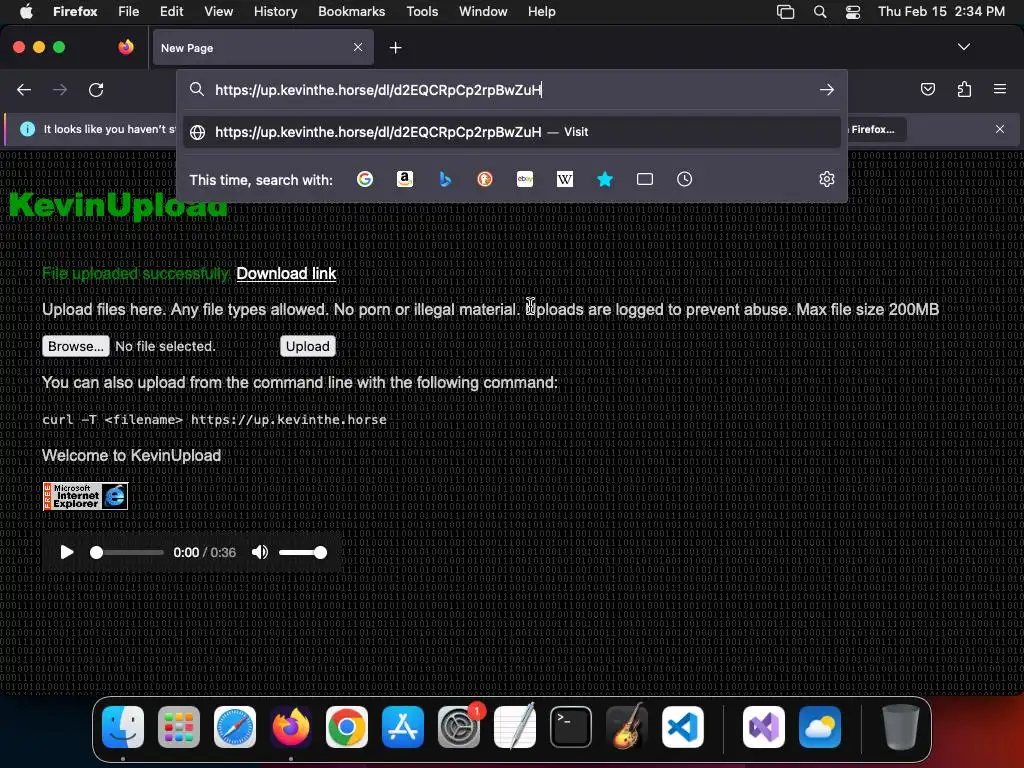Search this time with Amazon
Screen dimensions: 1024x768
point(405,179)
